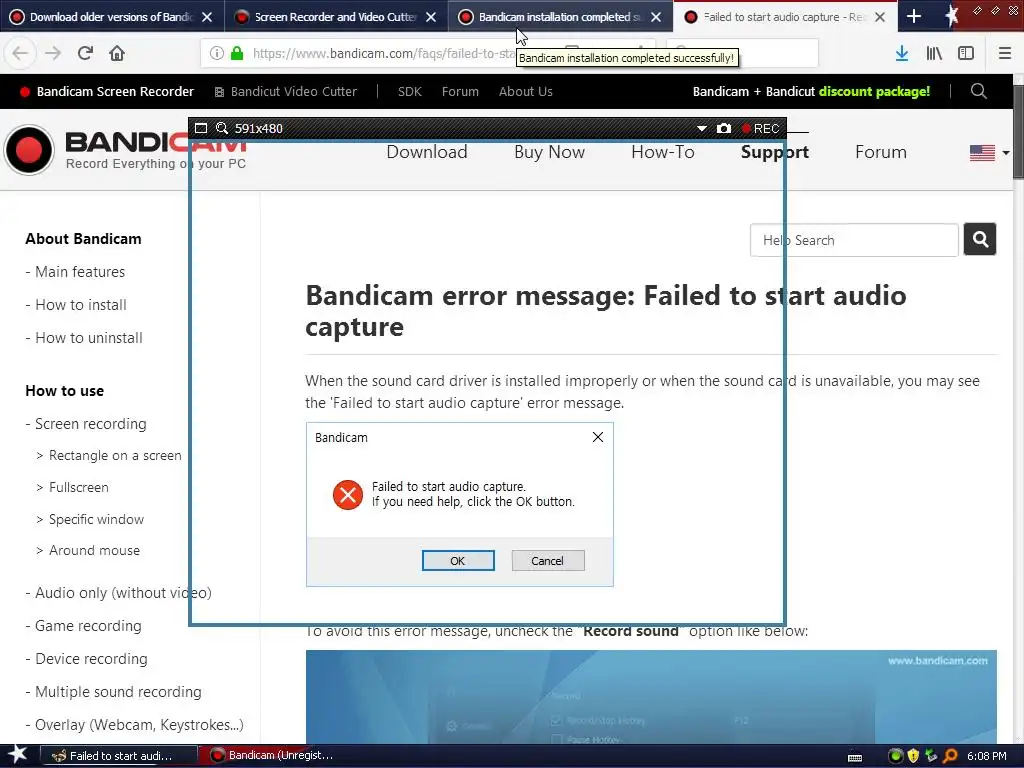Open a new browser tab with plus
The height and width of the screenshot is (768, 1024).
pos(914,16)
